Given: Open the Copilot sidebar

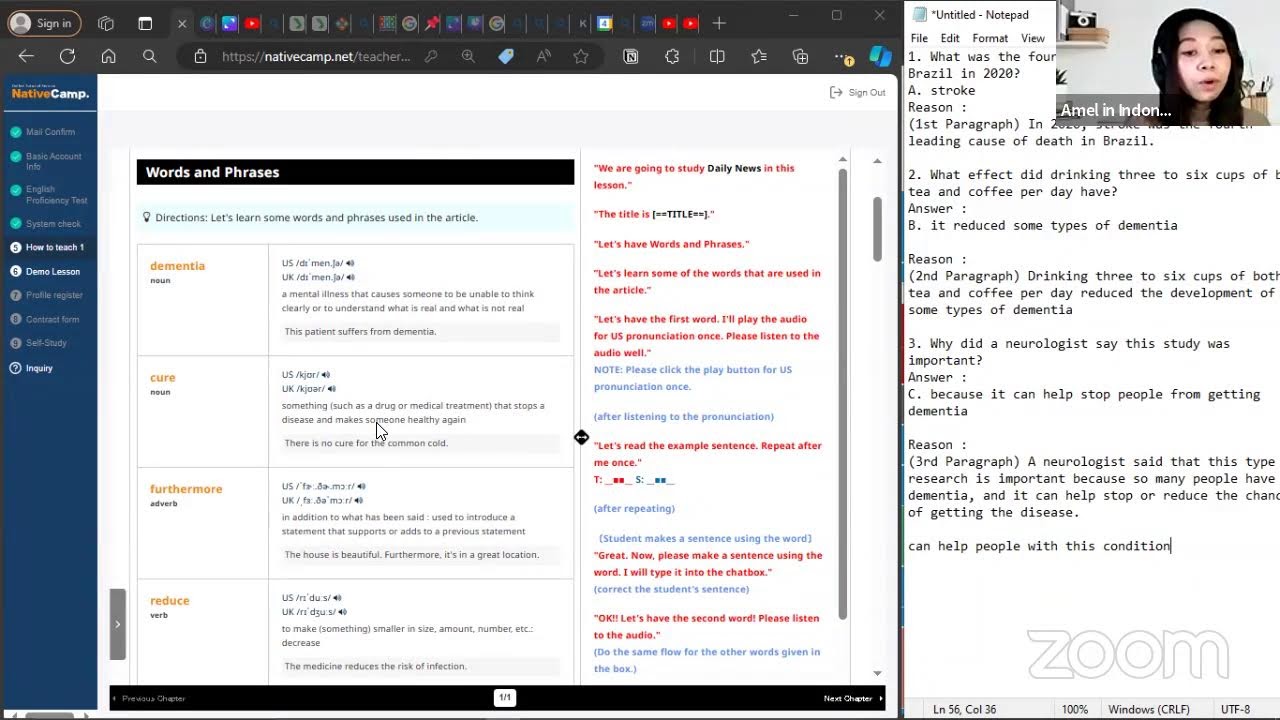Looking at the screenshot, I should pos(880,56).
